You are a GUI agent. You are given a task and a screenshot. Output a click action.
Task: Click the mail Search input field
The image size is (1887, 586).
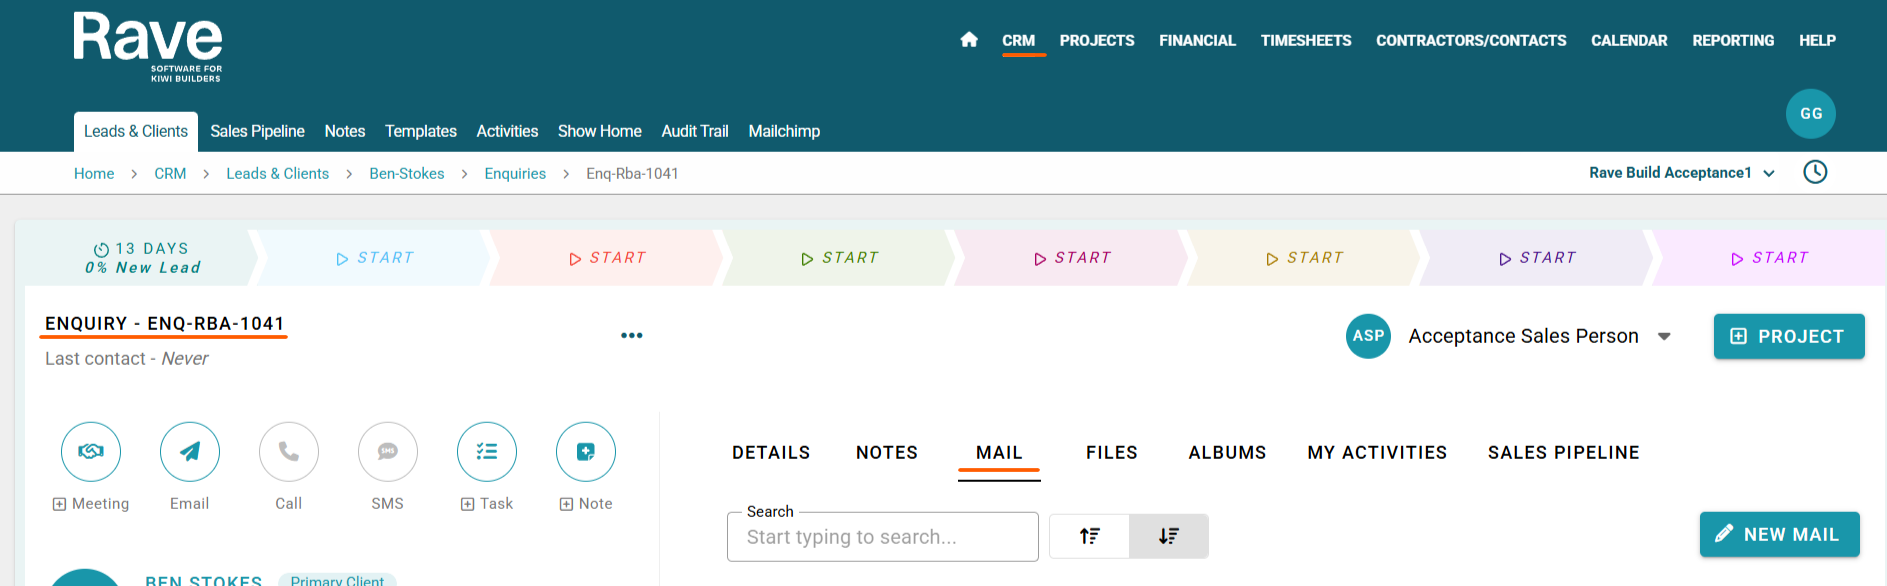pyautogui.click(x=883, y=537)
